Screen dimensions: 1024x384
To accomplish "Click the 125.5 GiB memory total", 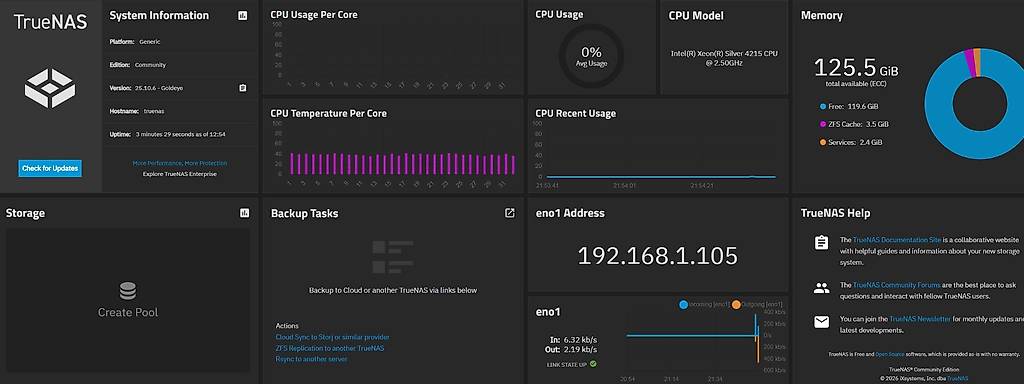I will [x=856, y=67].
